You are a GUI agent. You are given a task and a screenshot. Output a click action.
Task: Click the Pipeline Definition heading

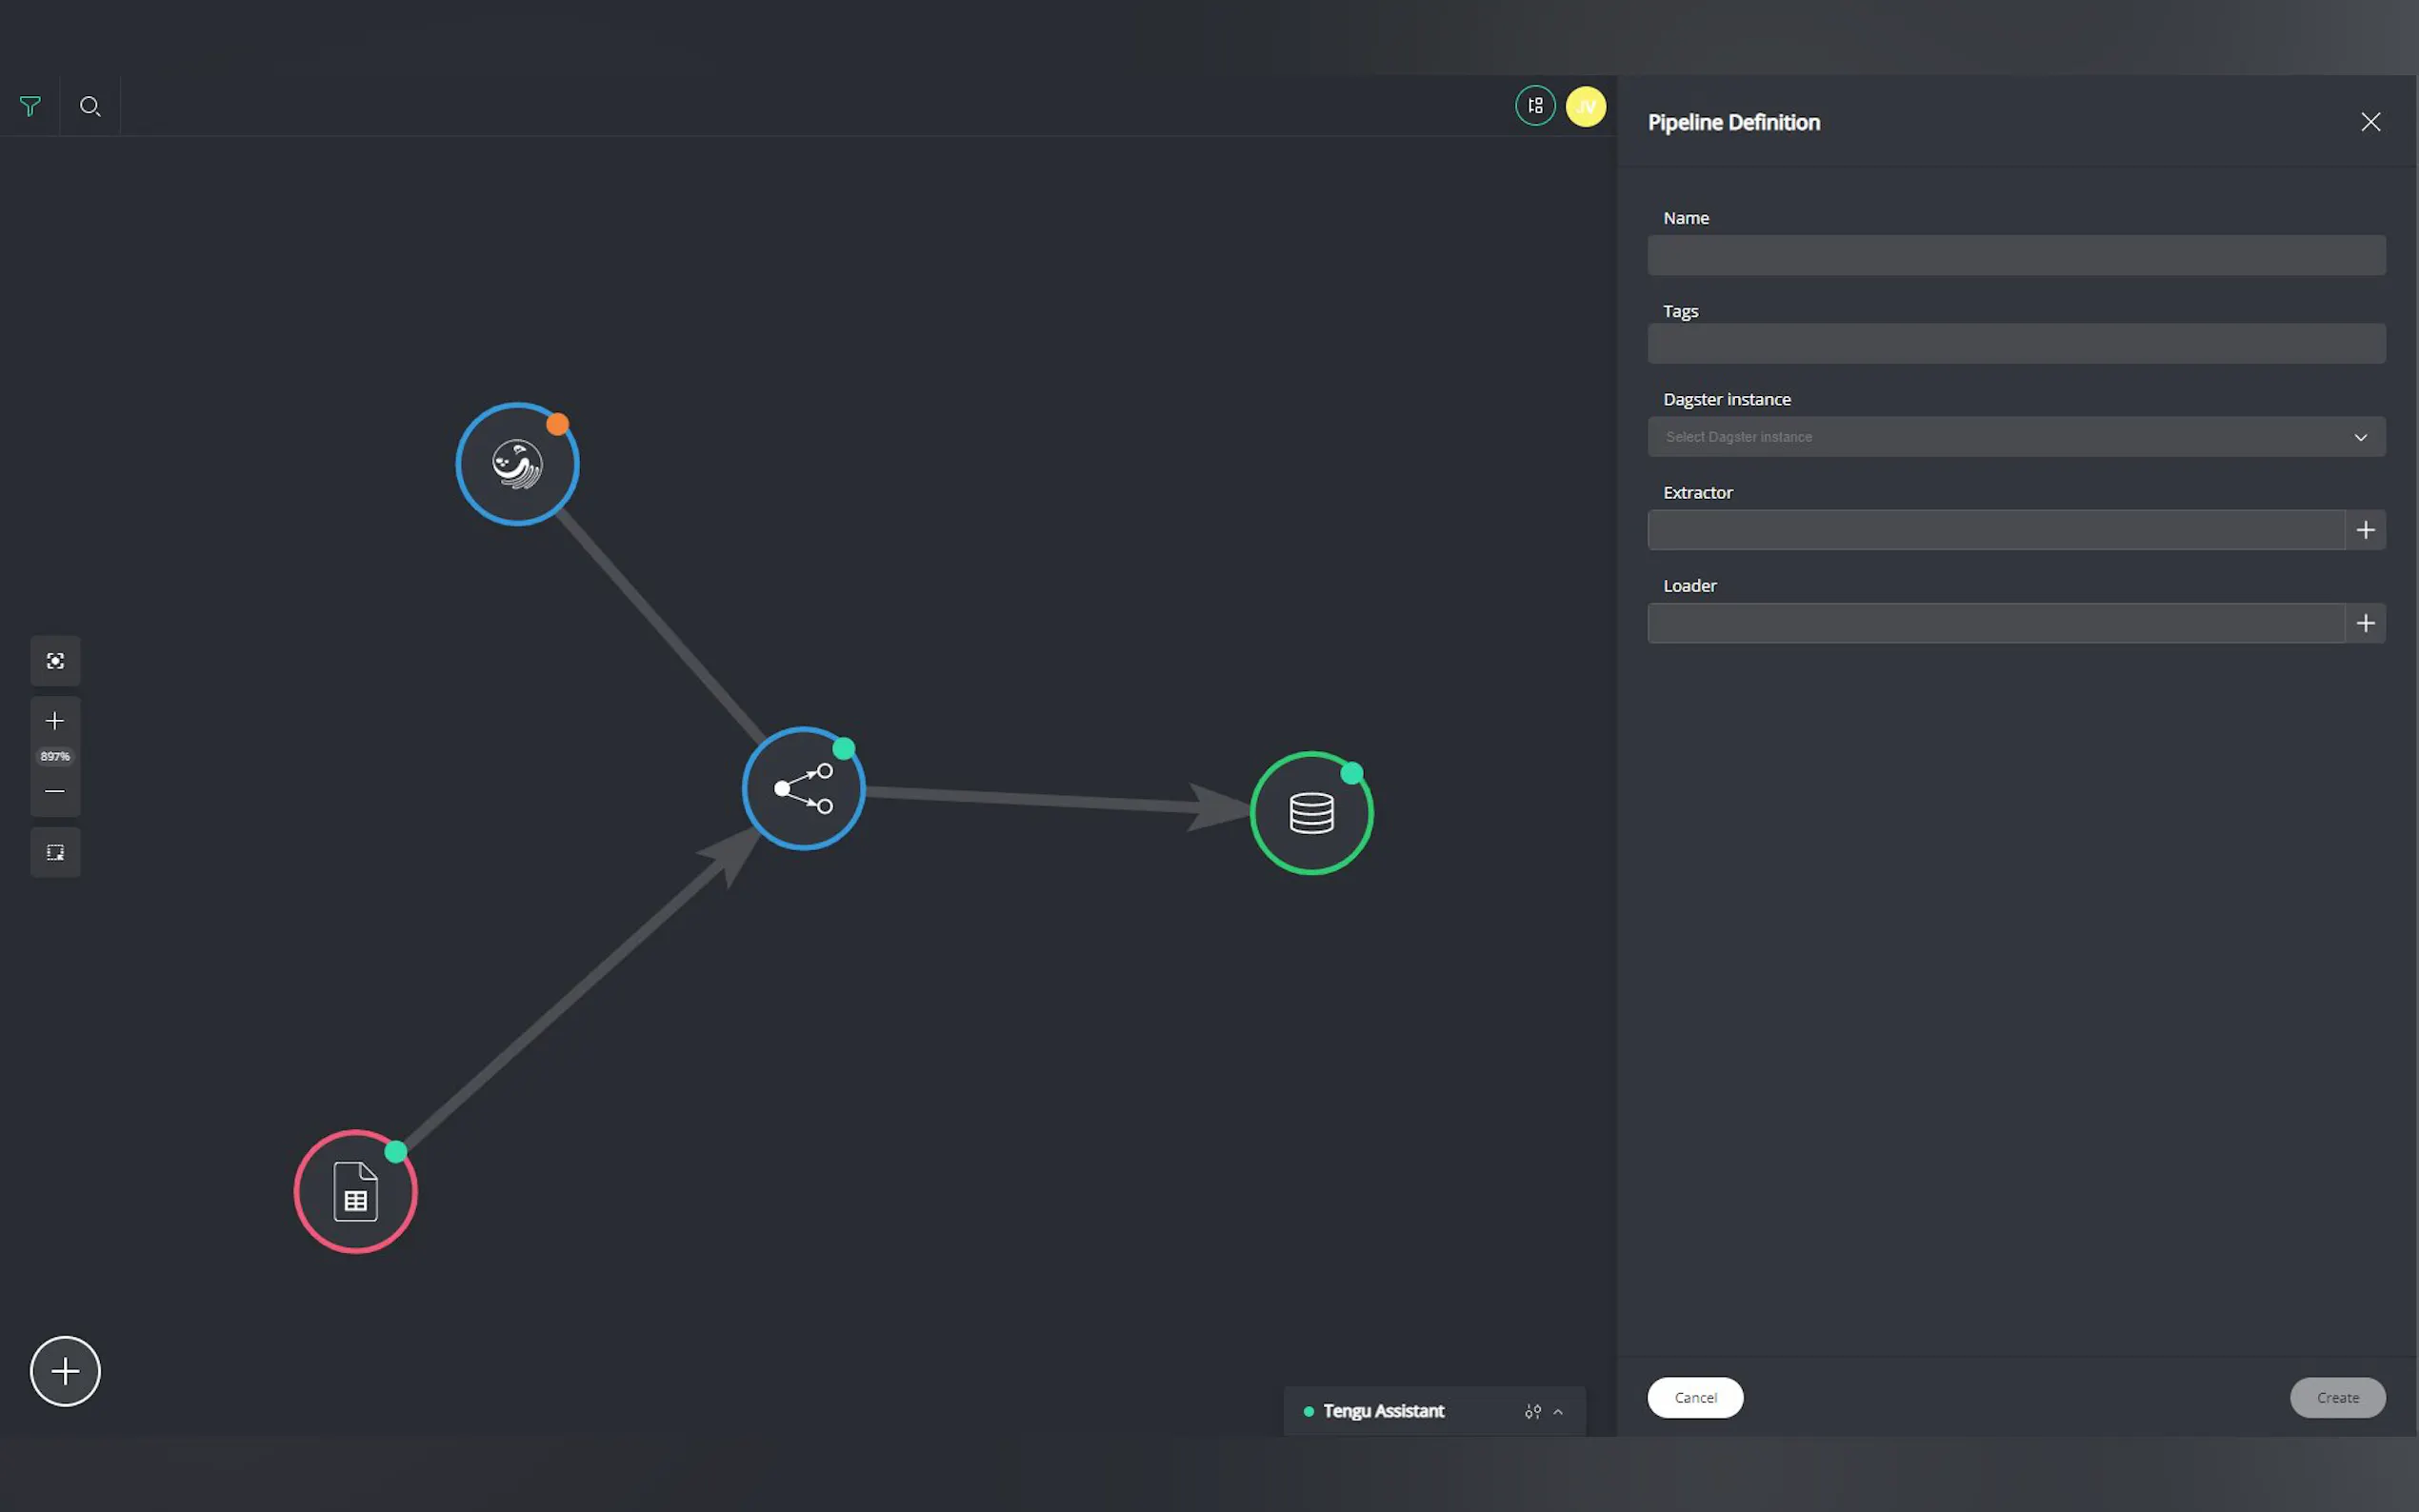tap(1733, 122)
